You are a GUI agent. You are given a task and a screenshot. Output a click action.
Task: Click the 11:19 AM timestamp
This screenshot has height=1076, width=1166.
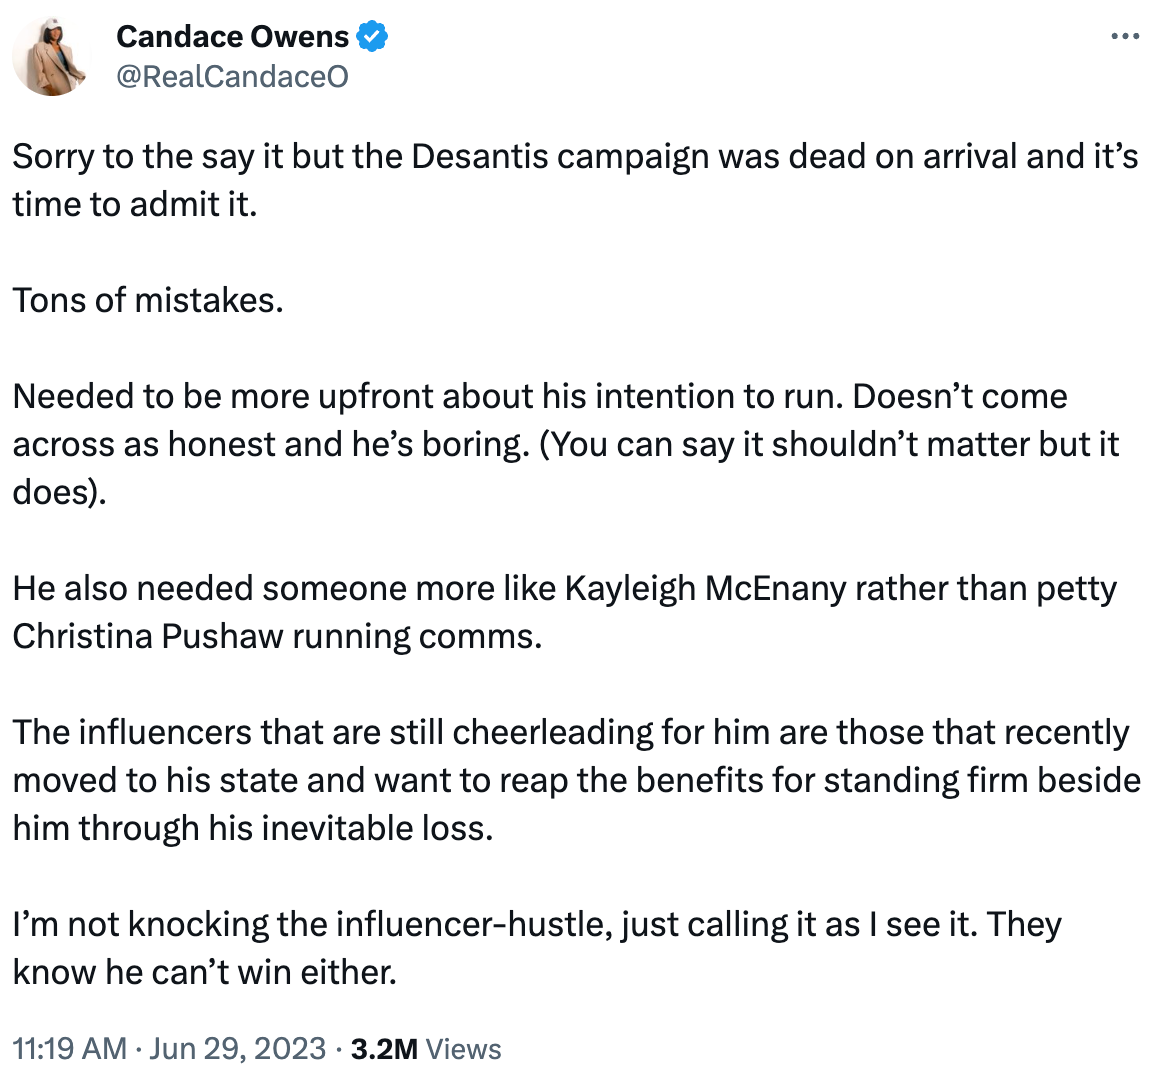tap(69, 1048)
